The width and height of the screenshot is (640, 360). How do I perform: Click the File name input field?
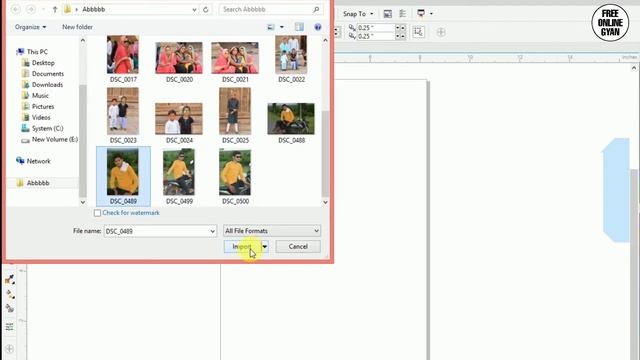pos(157,231)
